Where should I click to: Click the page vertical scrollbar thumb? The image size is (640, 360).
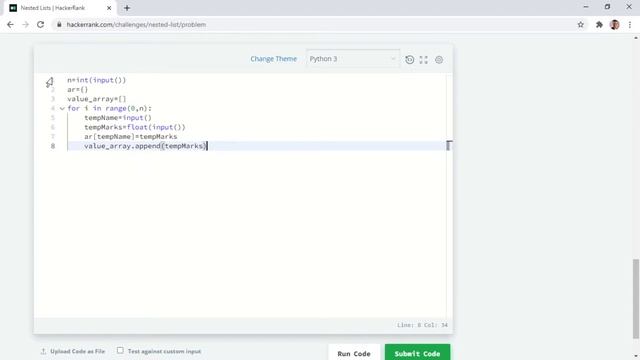[x=636, y=299]
